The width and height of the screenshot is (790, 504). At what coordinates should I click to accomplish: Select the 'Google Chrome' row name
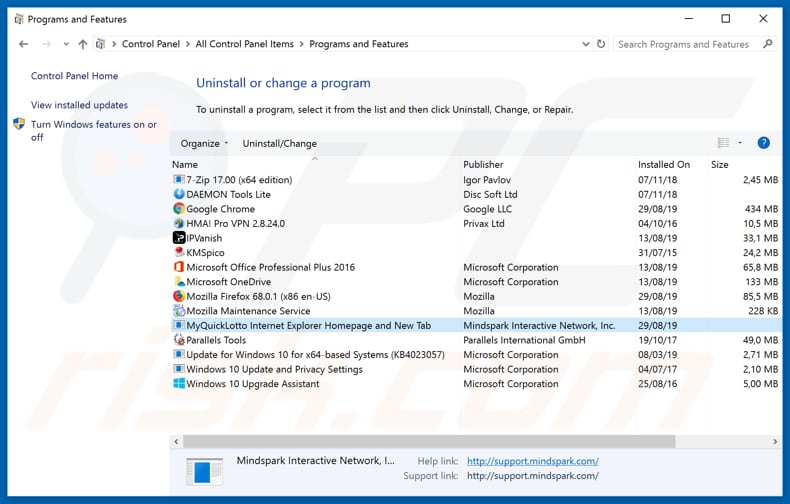pos(221,209)
